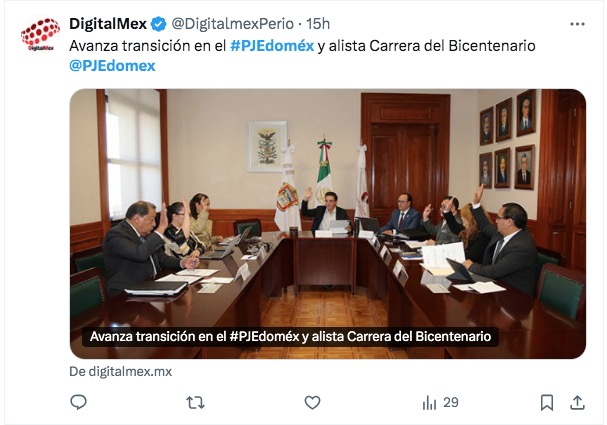Open the 15h timestamp link
This screenshot has height=425, width=607.
point(318,24)
